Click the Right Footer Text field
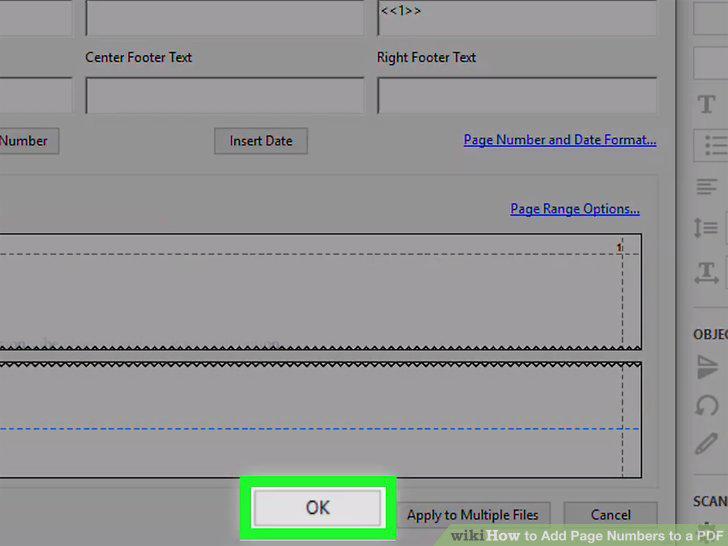This screenshot has width=728, height=546. pos(517,95)
